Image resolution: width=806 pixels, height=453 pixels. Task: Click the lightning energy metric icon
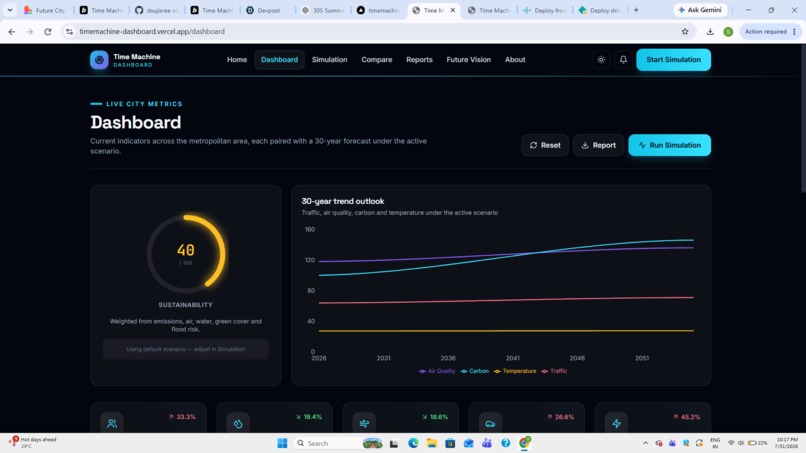coord(616,424)
